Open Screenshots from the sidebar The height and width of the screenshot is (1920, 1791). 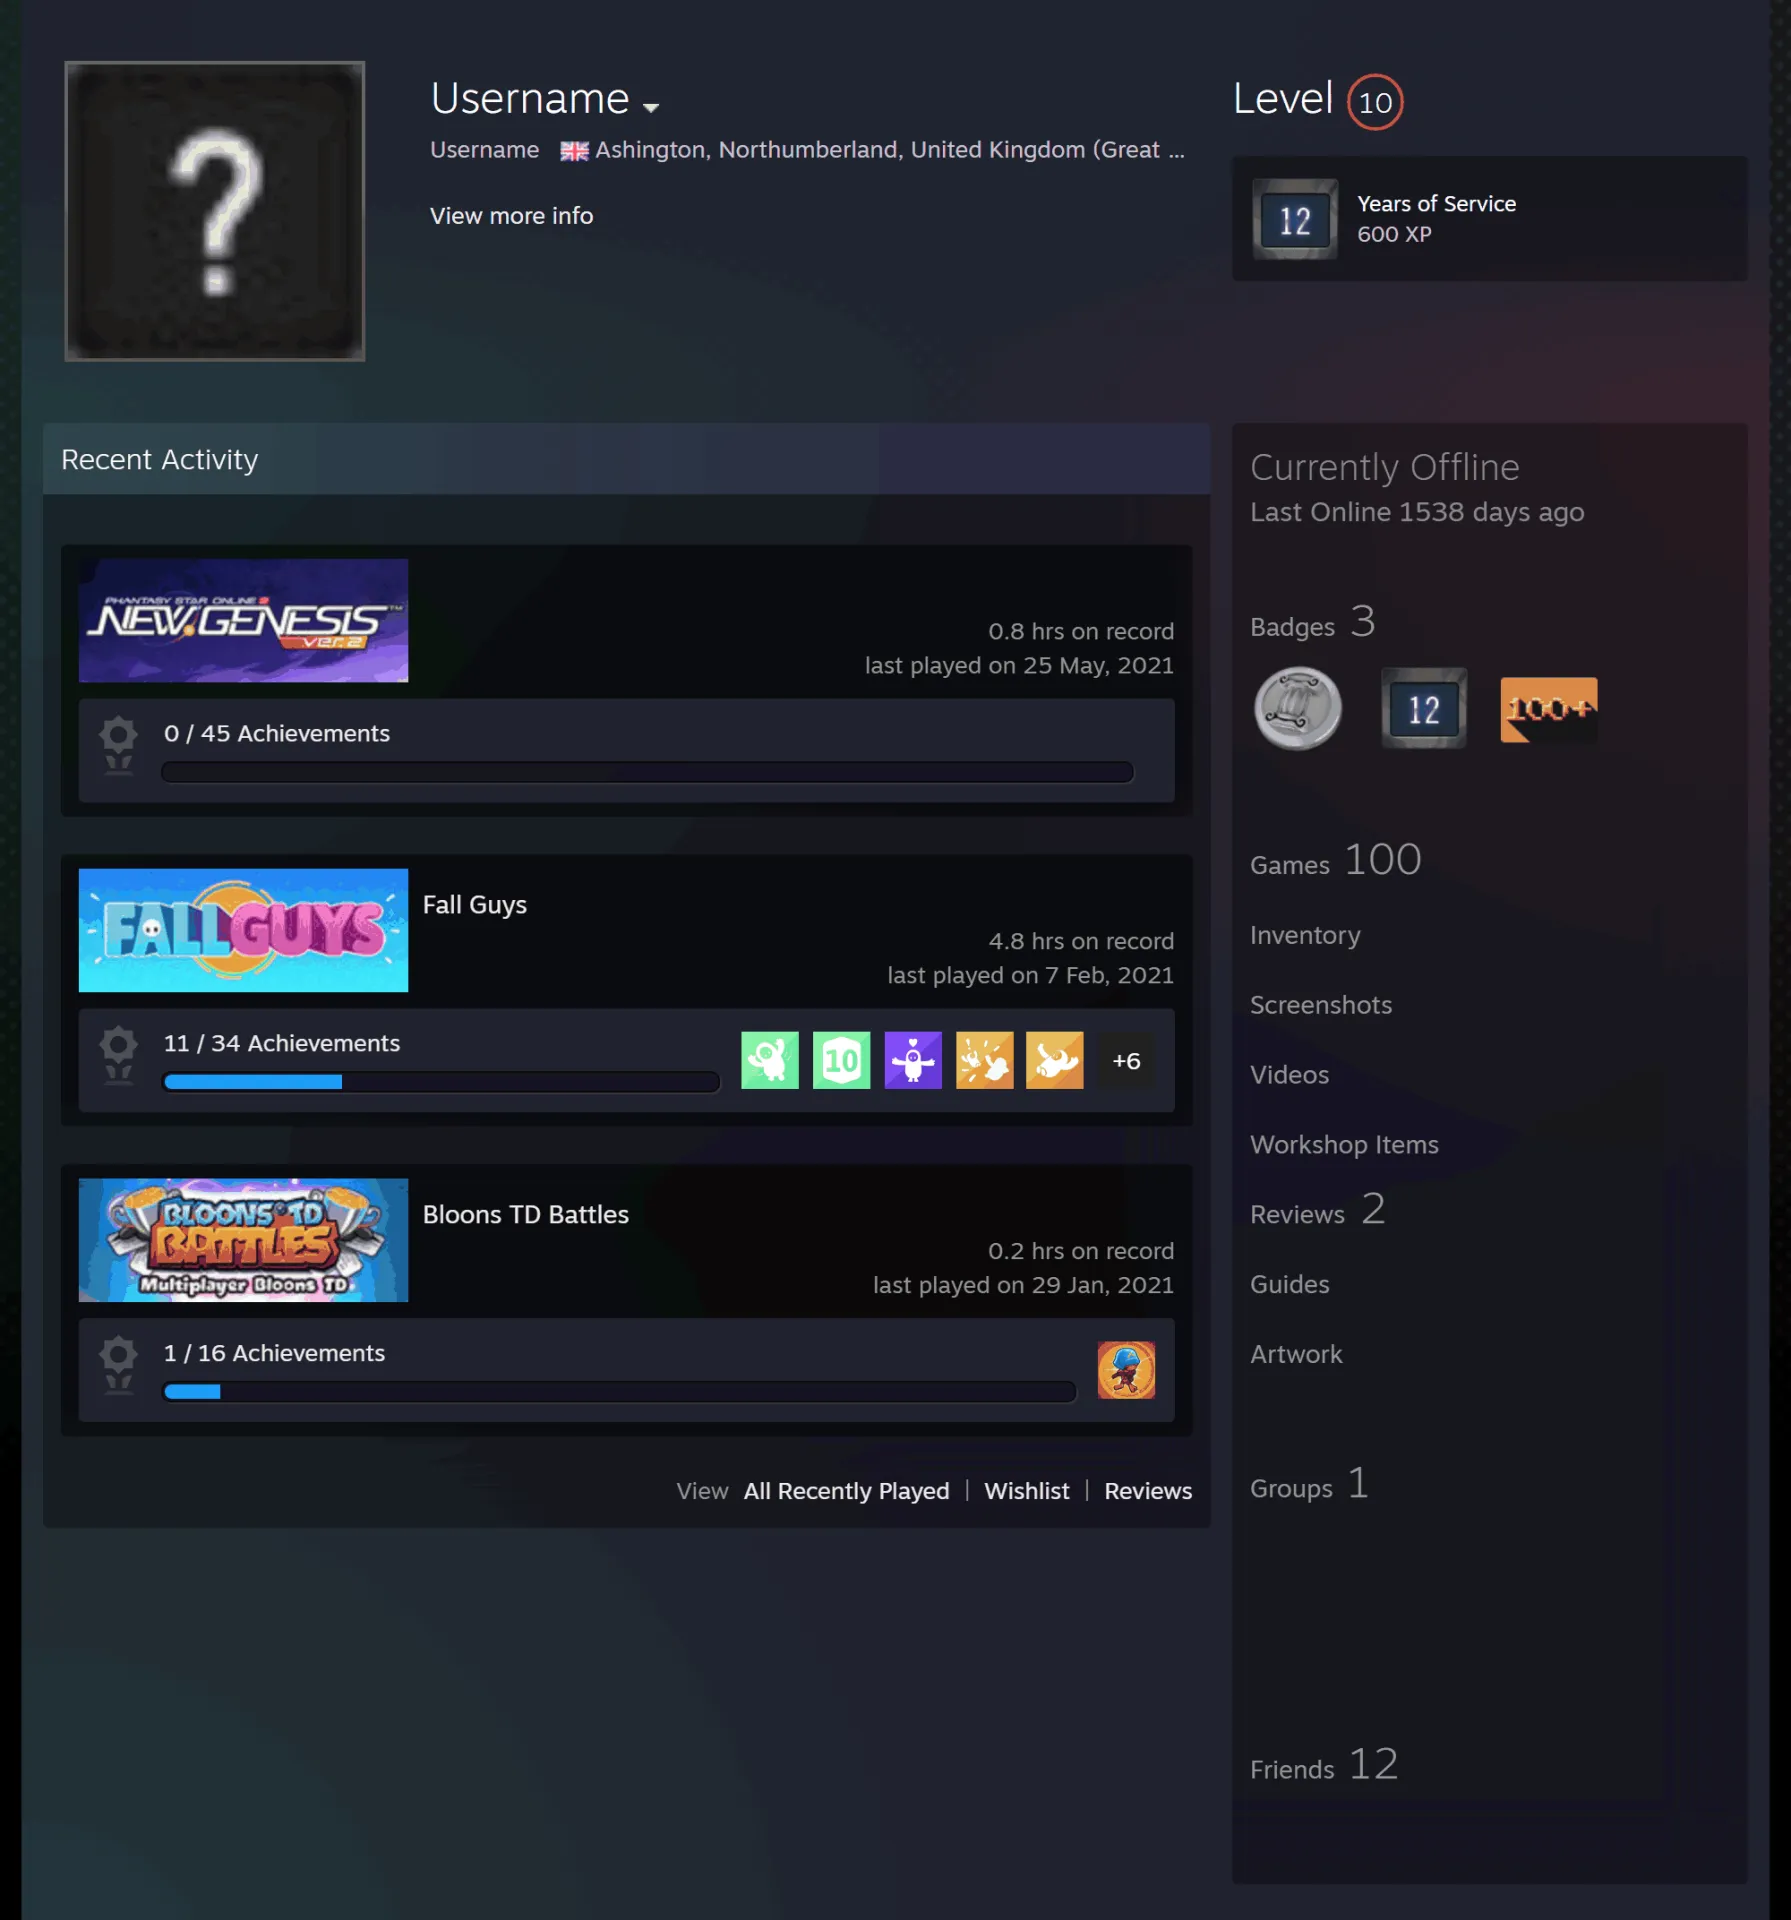click(x=1320, y=1005)
